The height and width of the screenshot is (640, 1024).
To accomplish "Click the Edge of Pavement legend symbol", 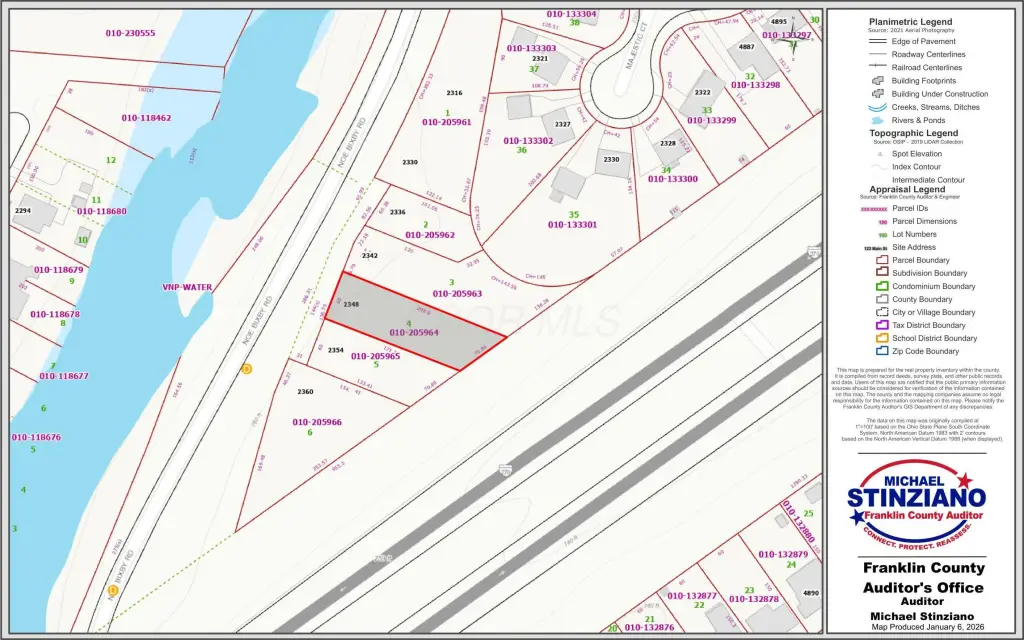I will click(x=877, y=42).
